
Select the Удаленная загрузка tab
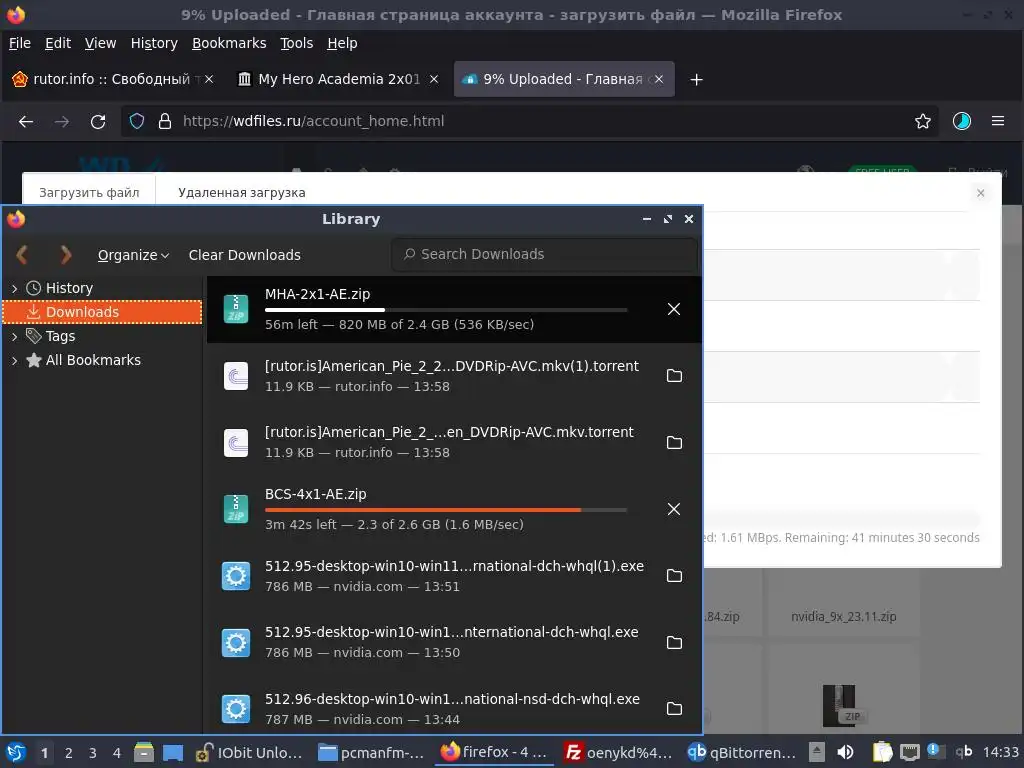coord(242,193)
